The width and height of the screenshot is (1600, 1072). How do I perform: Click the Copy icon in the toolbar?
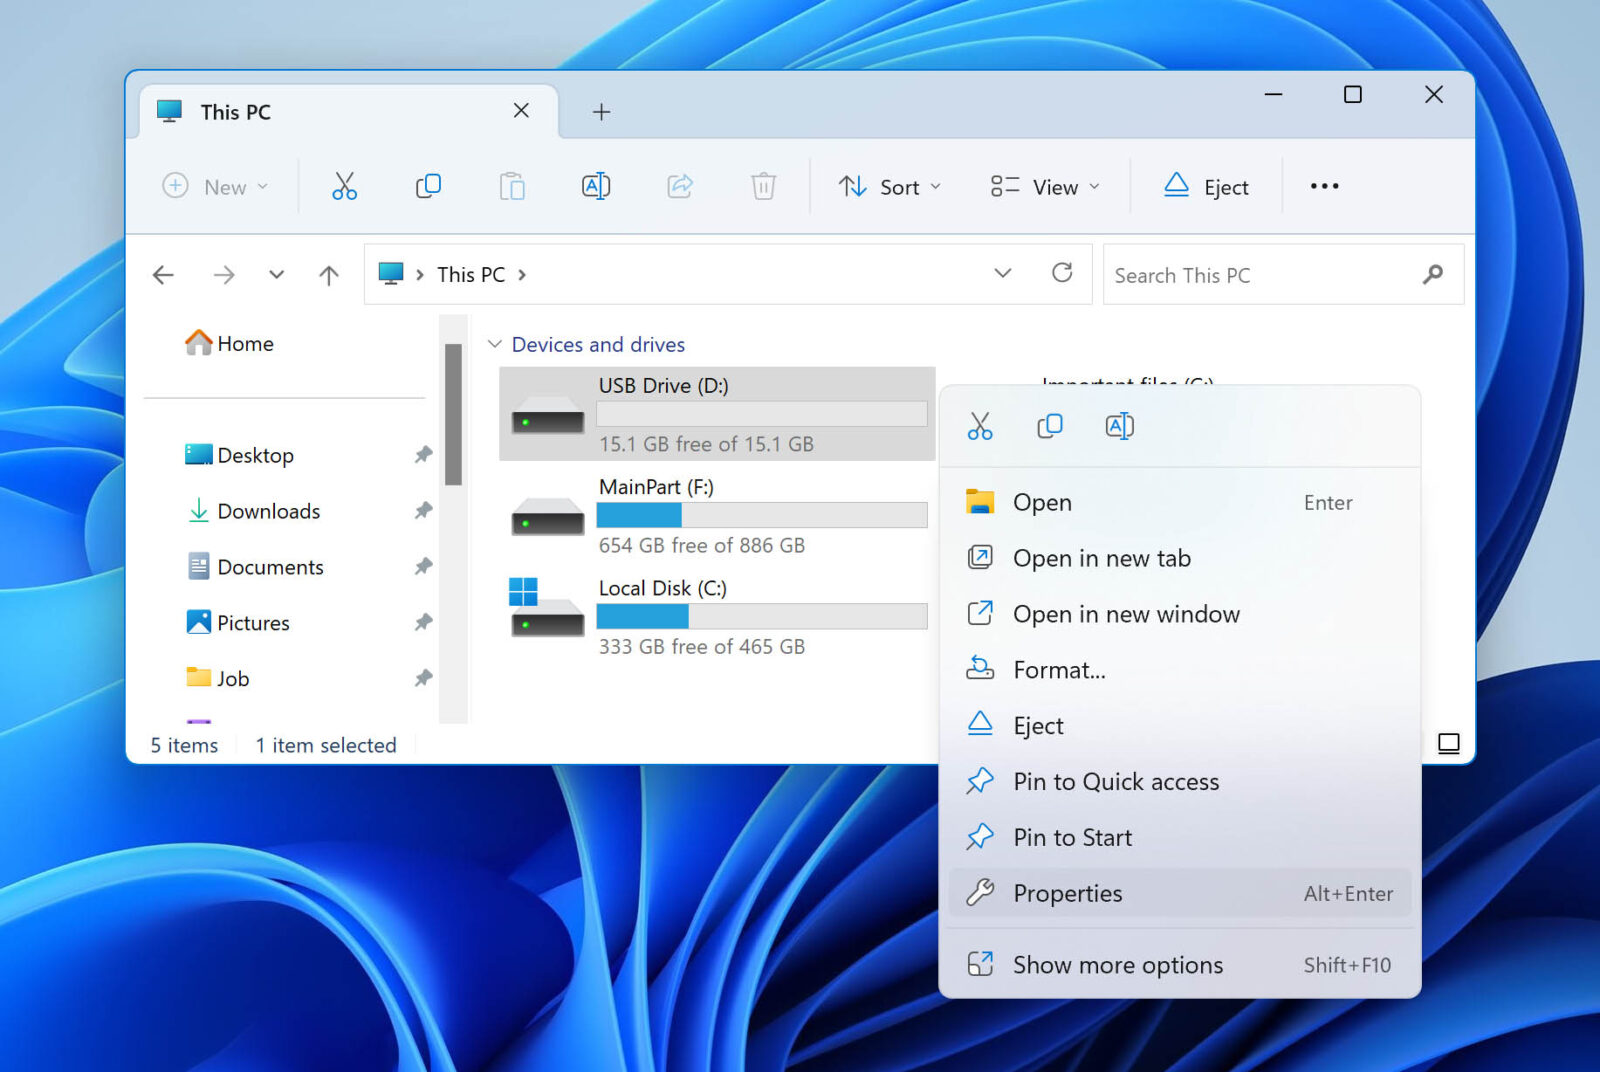pyautogui.click(x=428, y=186)
